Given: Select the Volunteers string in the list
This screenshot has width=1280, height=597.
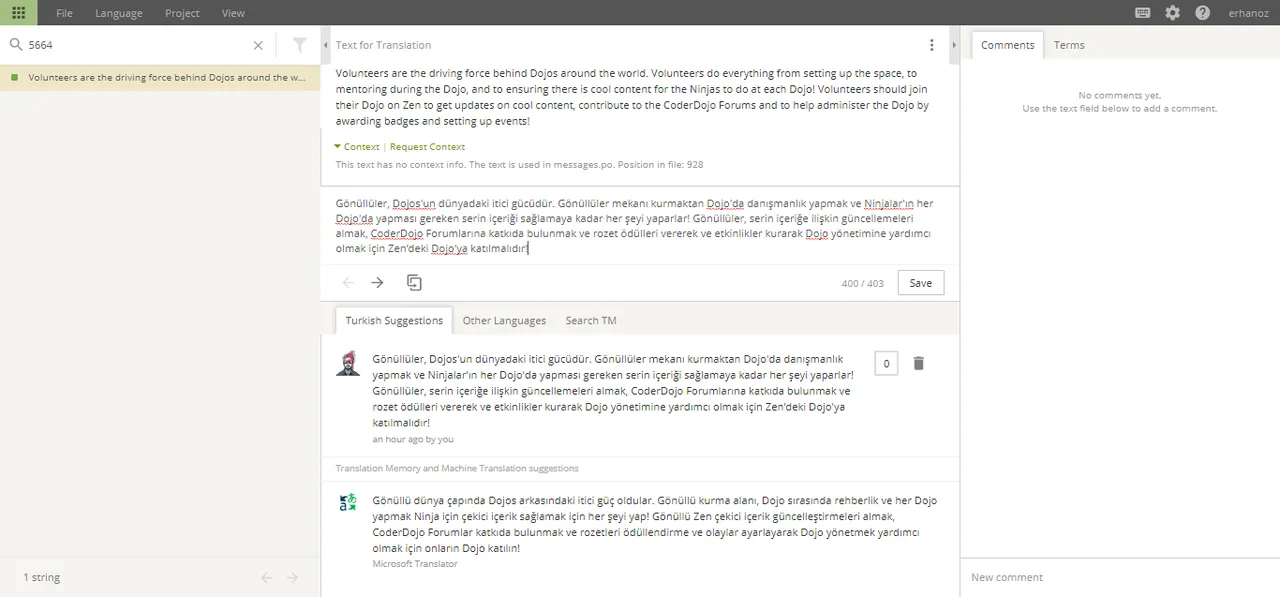Looking at the screenshot, I should coord(160,77).
